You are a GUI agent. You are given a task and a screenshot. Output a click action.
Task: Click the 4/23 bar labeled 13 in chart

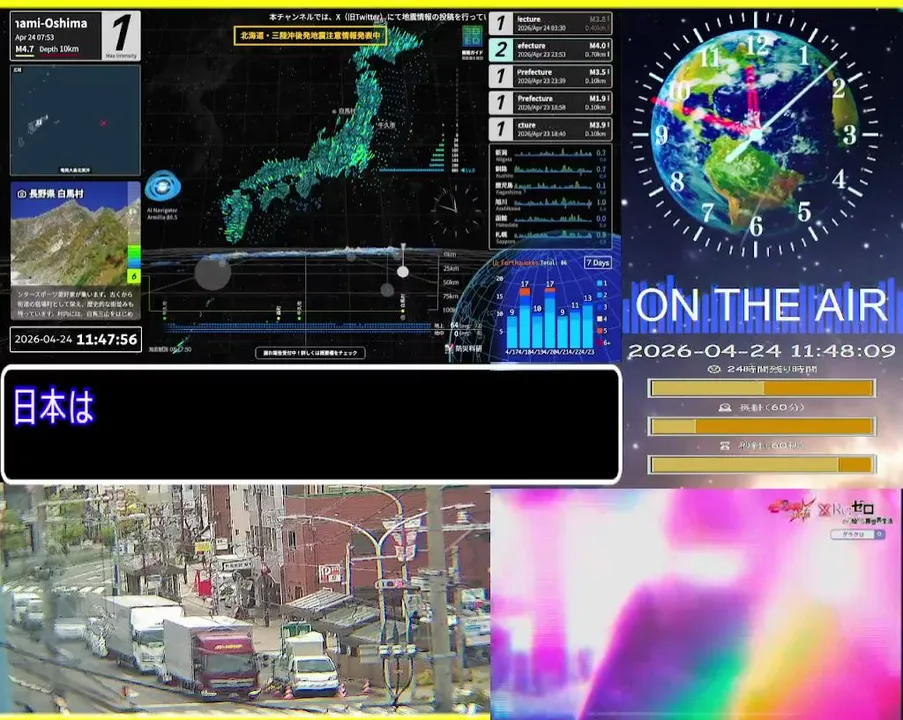coord(587,325)
